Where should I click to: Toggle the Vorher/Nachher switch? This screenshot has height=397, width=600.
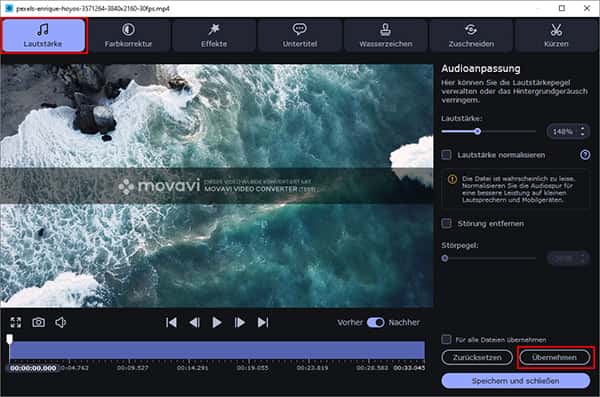375,322
